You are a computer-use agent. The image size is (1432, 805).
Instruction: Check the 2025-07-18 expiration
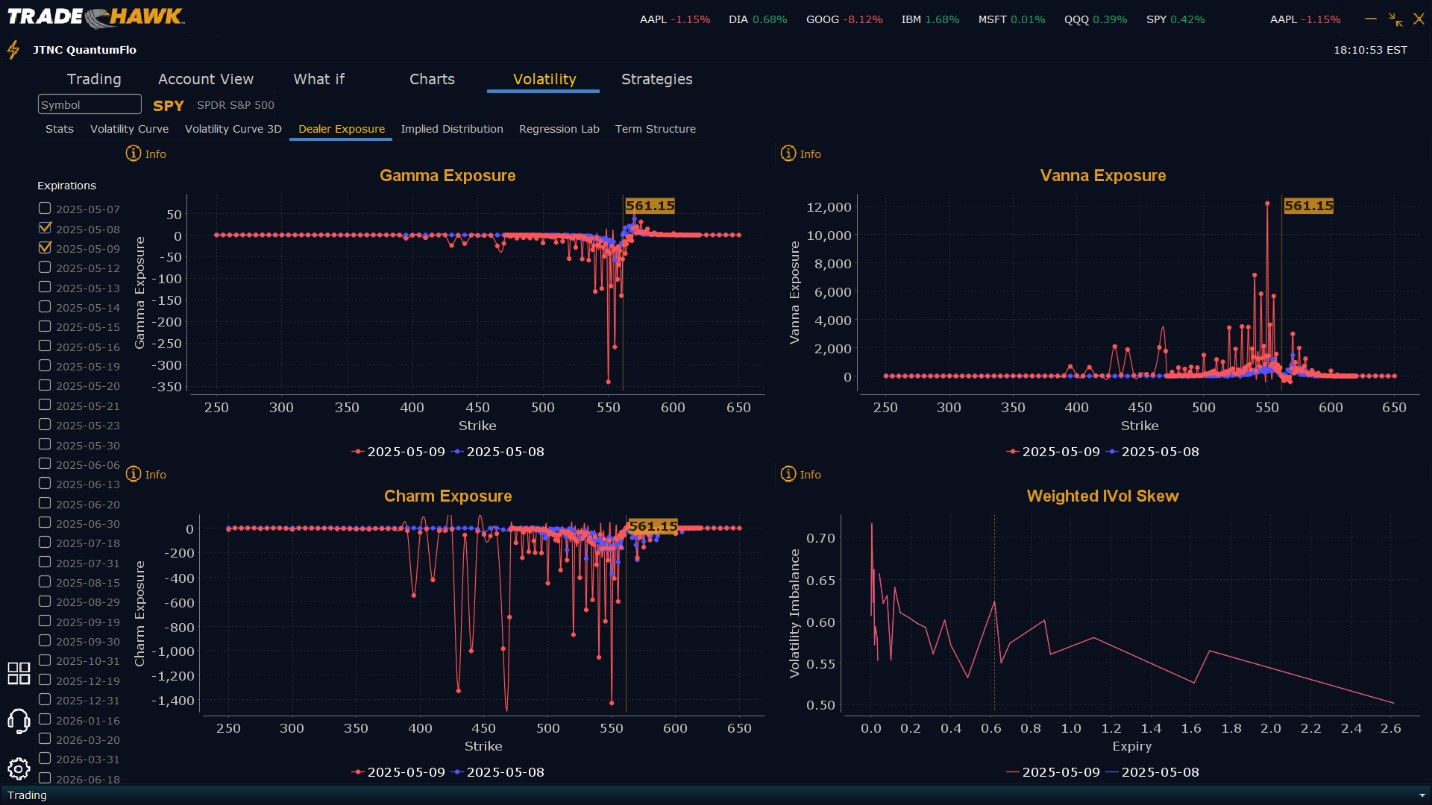(44, 542)
